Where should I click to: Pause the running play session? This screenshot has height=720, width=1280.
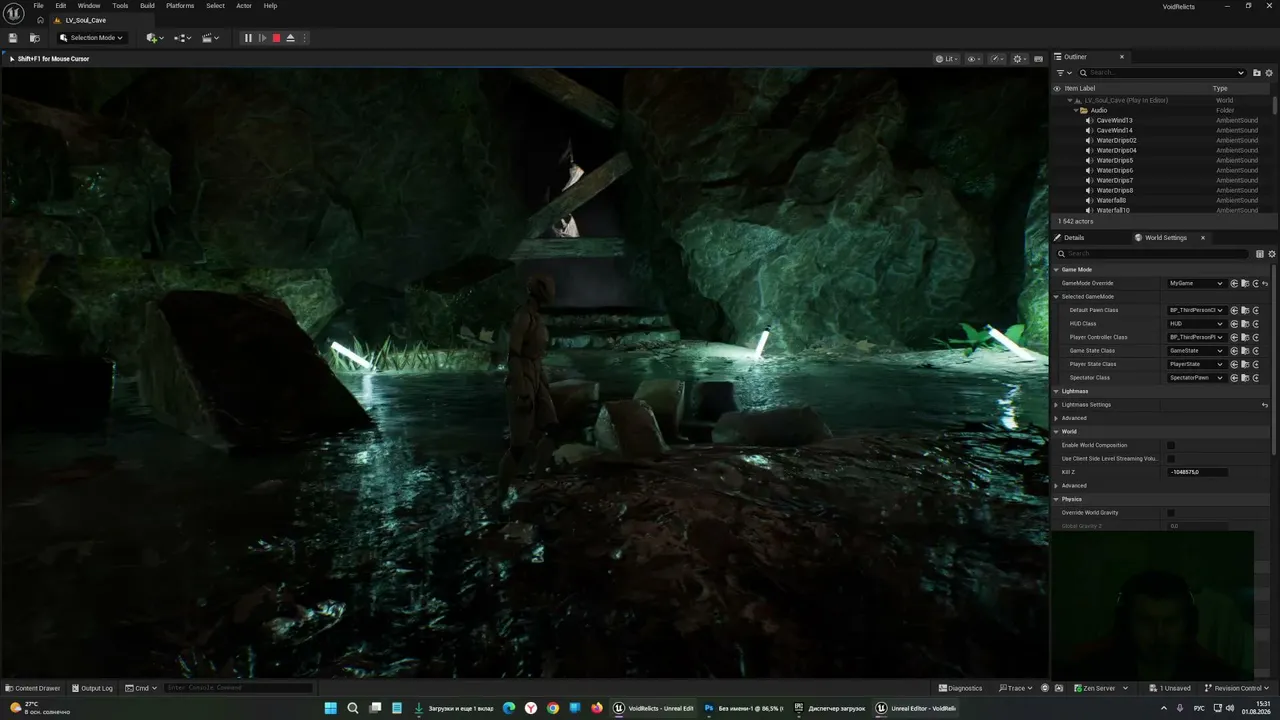point(248,38)
